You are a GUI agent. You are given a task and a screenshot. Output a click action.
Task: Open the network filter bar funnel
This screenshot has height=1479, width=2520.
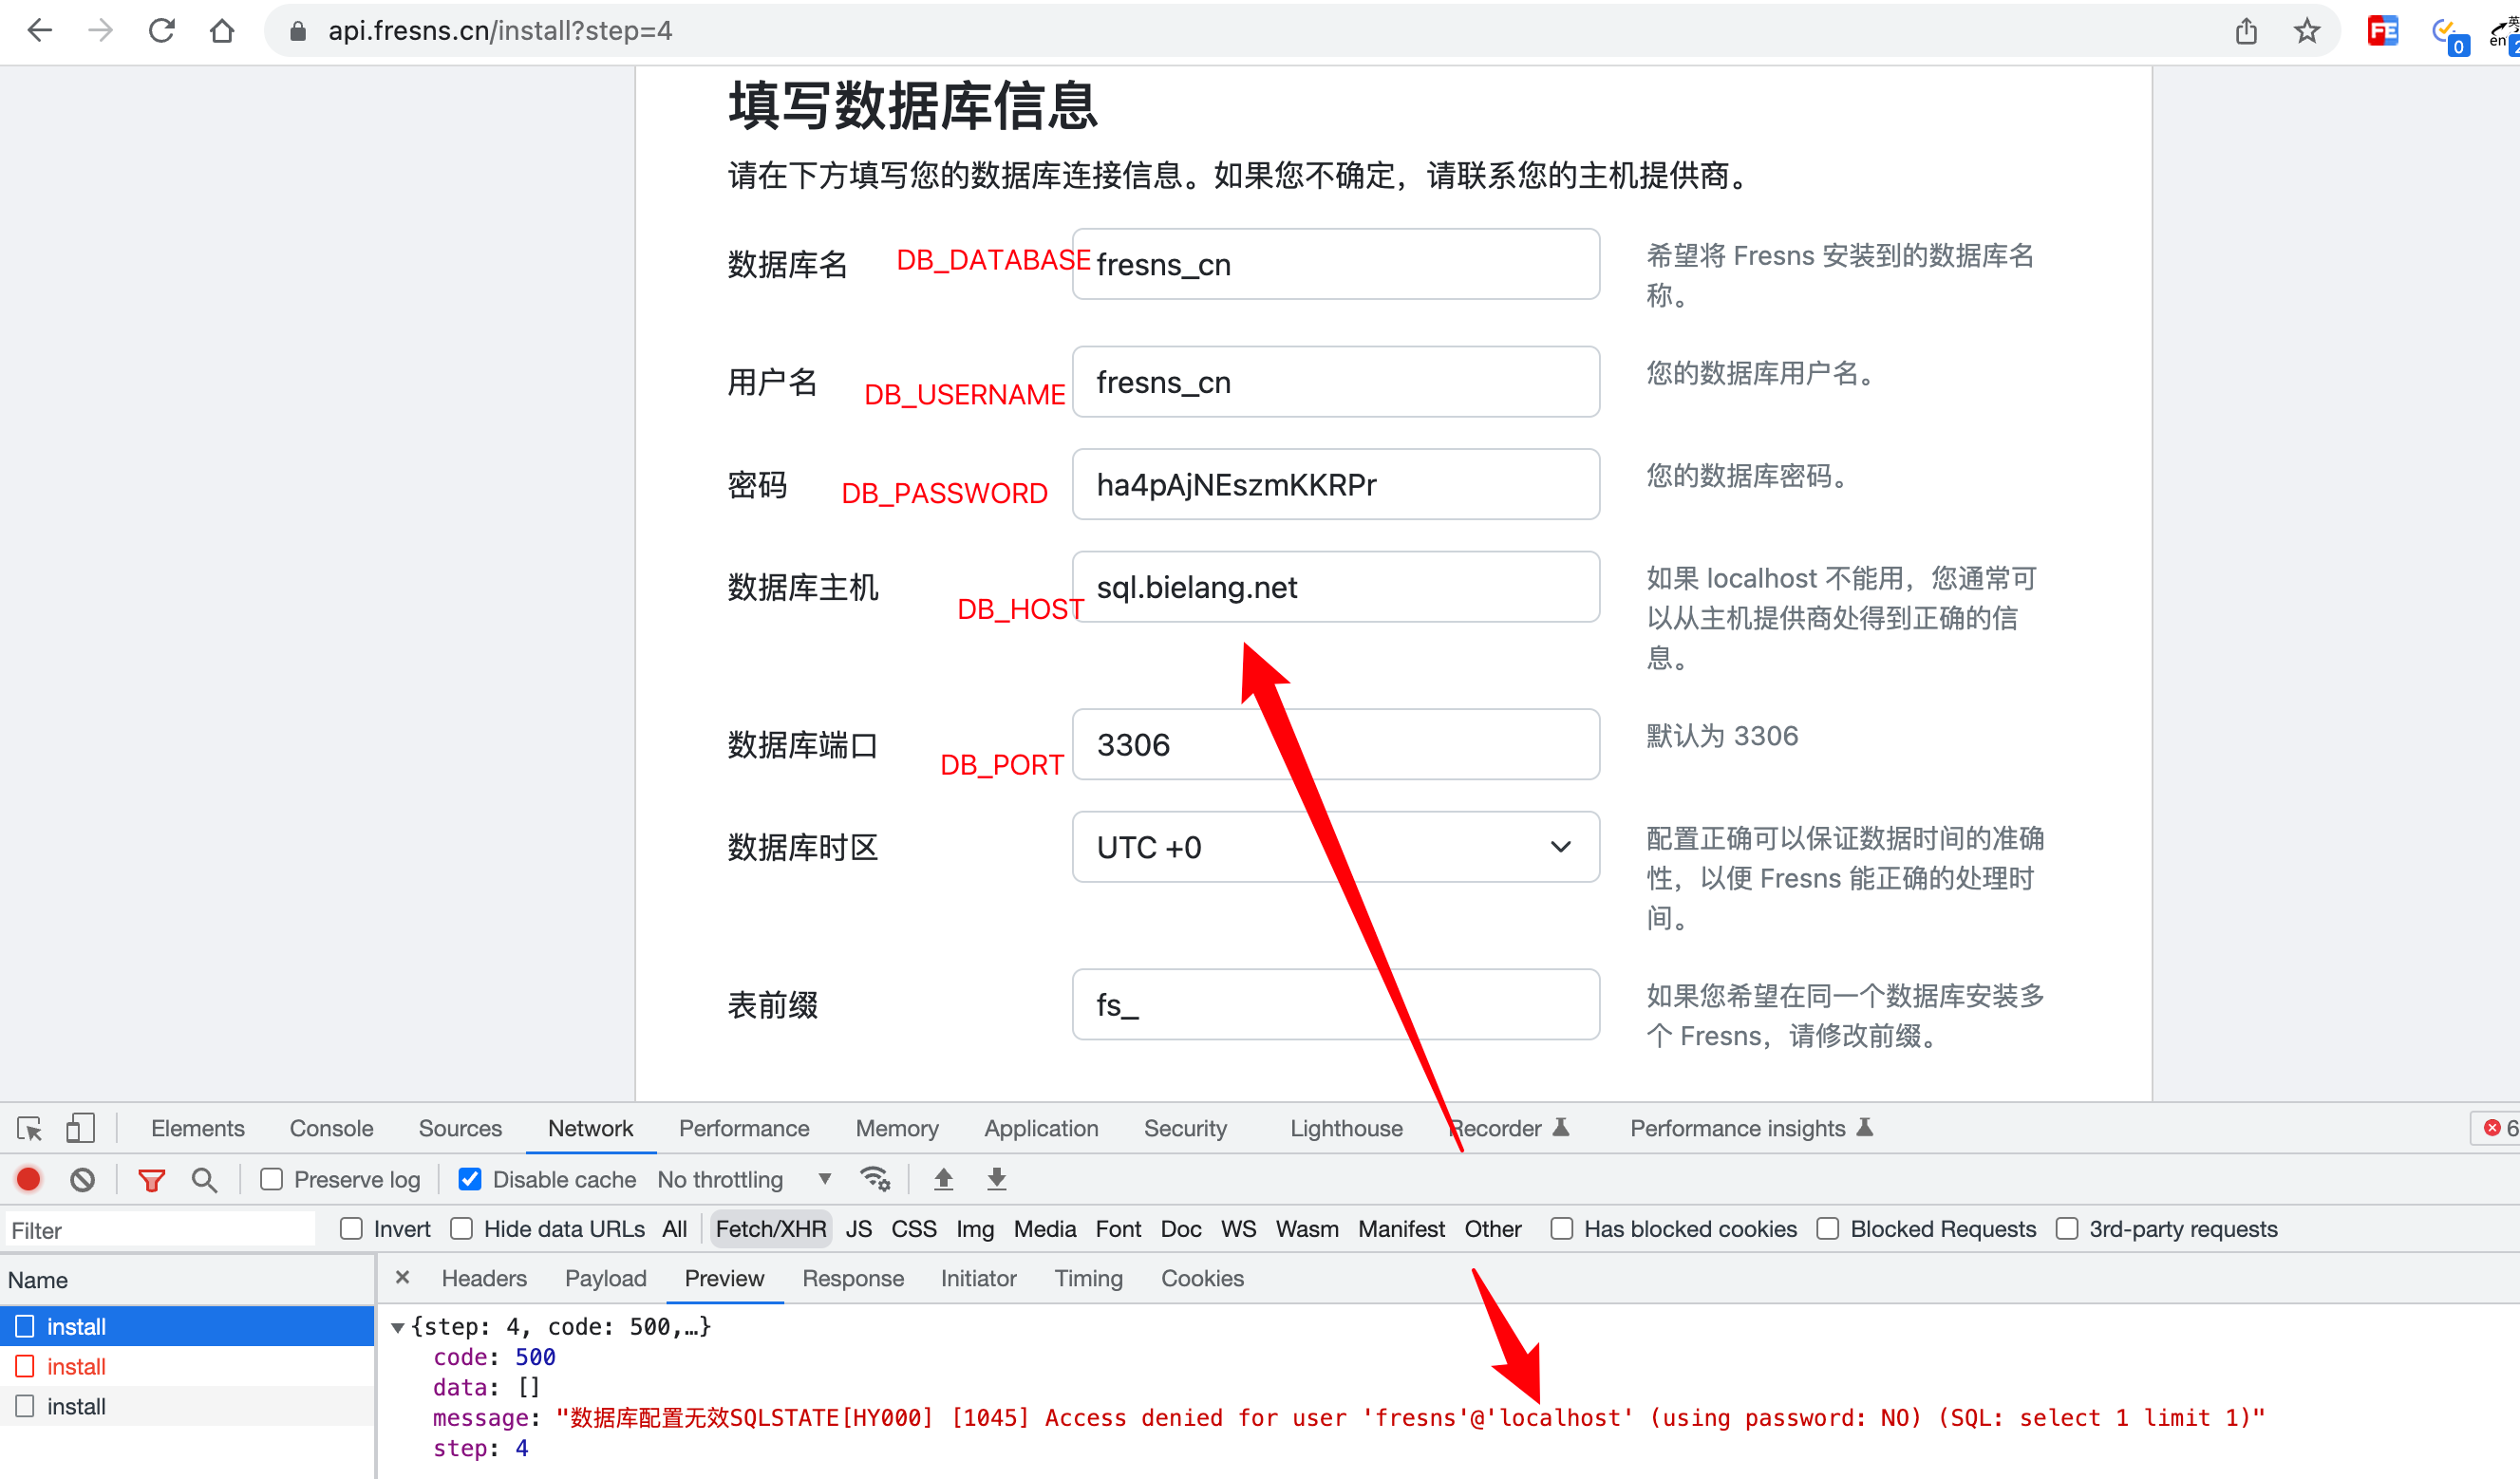[151, 1179]
